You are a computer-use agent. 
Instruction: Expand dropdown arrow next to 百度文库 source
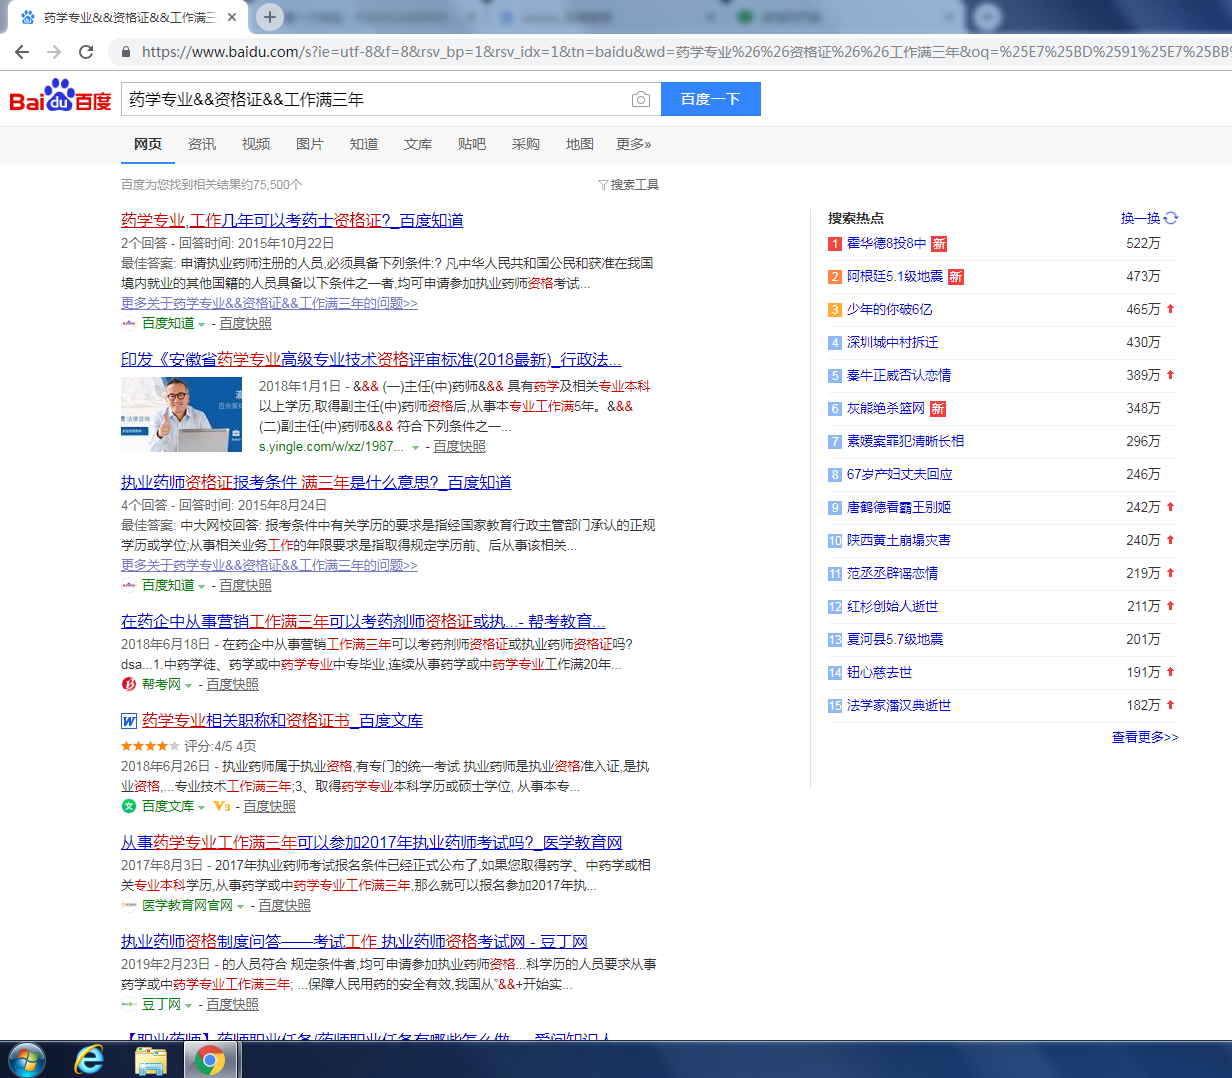tap(201, 807)
